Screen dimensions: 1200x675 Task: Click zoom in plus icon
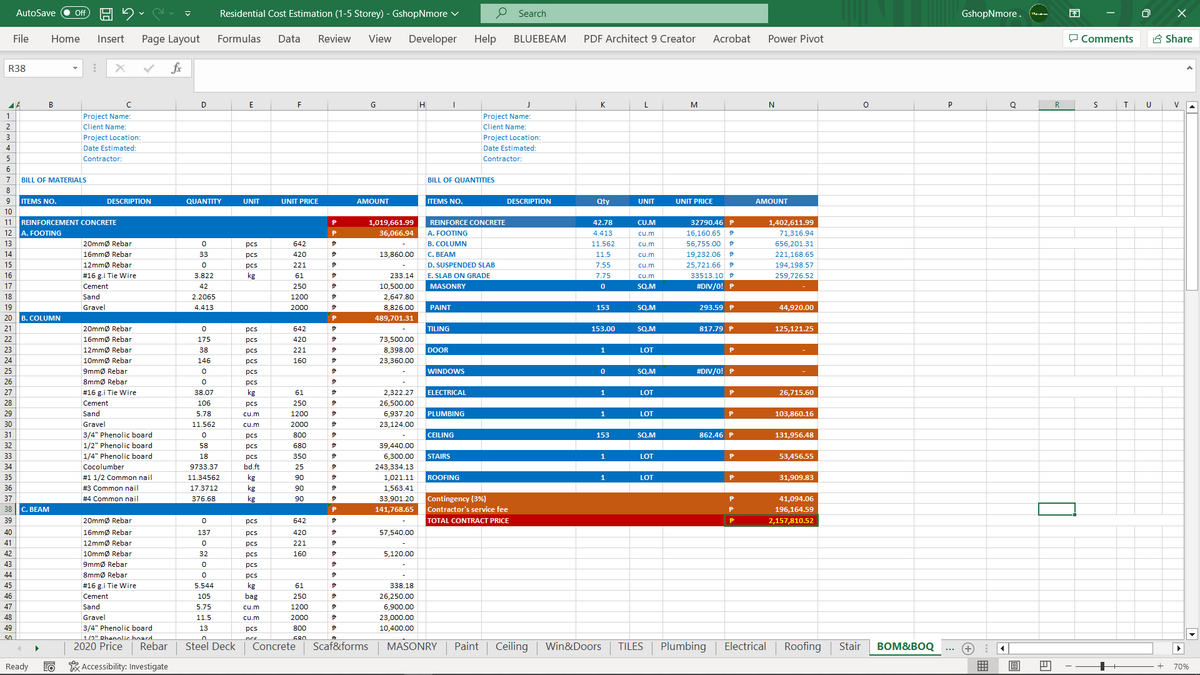(x=1159, y=666)
